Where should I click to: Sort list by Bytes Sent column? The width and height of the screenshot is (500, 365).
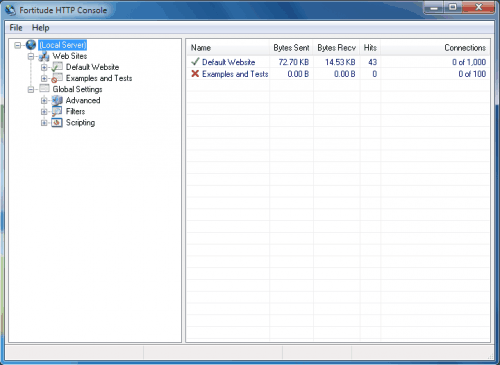click(291, 48)
